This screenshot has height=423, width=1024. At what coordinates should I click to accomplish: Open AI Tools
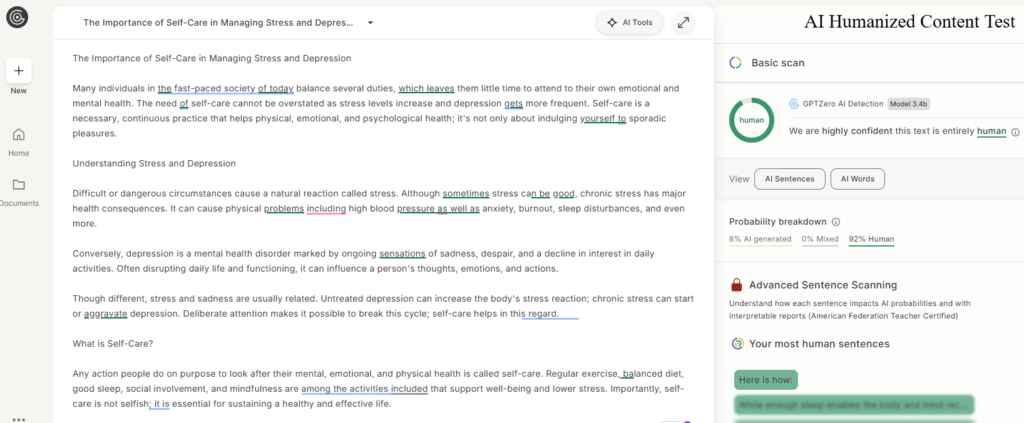coord(630,22)
